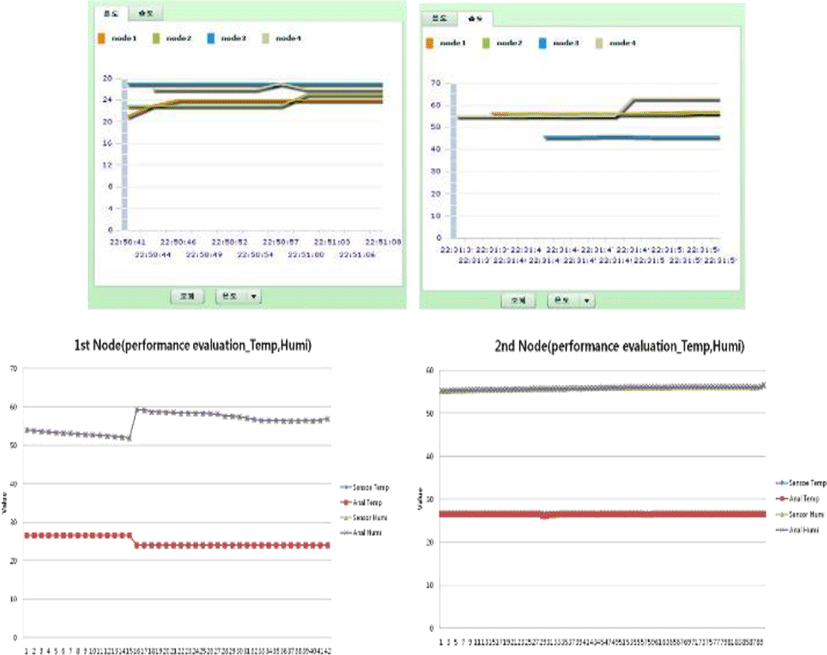Switch to second tab in left chart panel
The width and height of the screenshot is (827, 655).
pyautogui.click(x=147, y=15)
